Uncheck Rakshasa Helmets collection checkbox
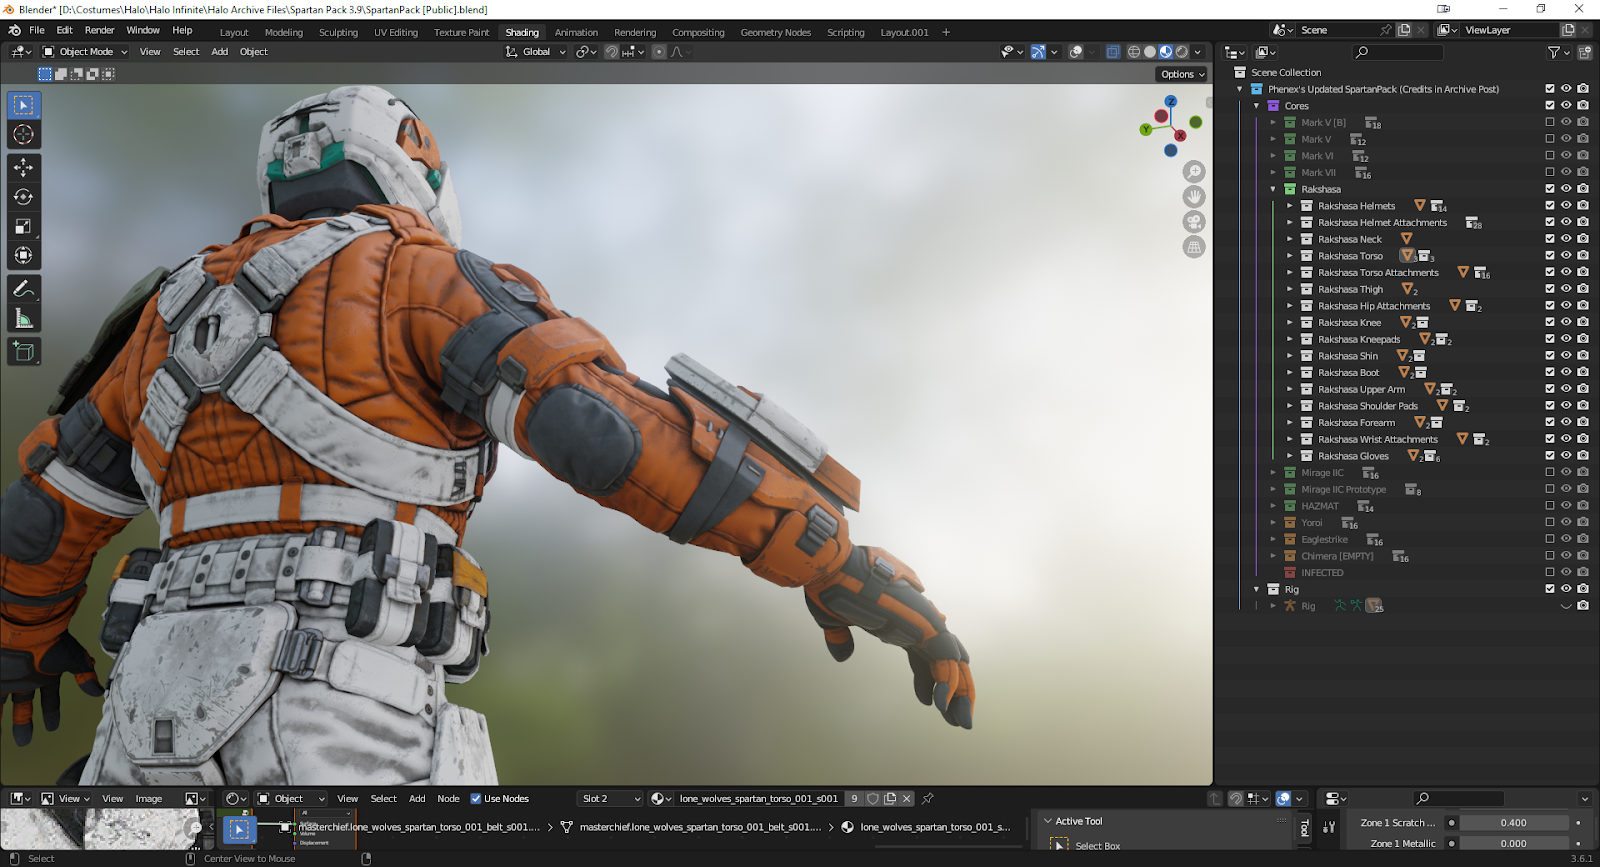 pyautogui.click(x=1550, y=206)
